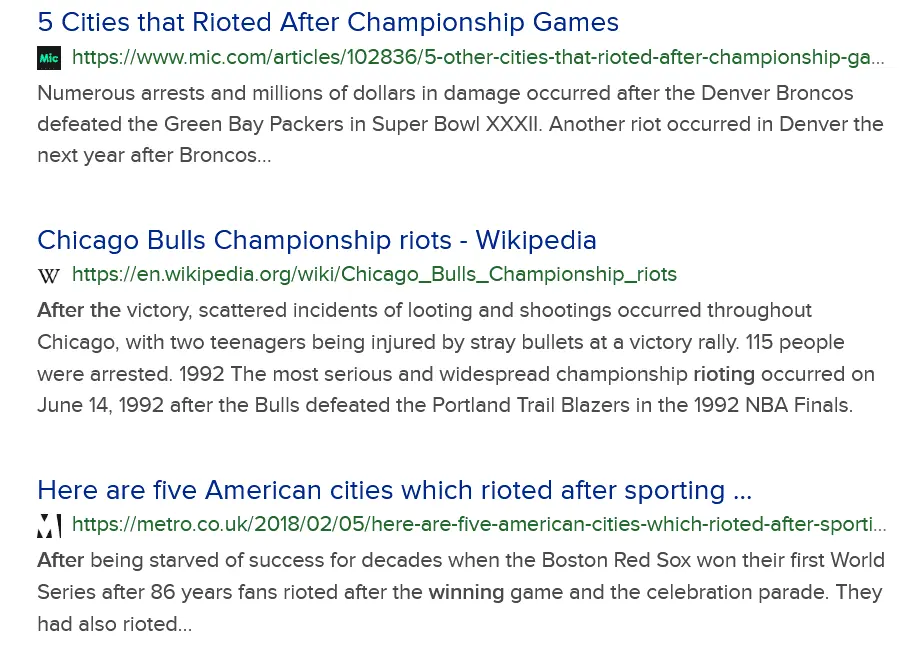This screenshot has width=919, height=645.
Task: Click the en.wikipedia.org URL link
Action: pyautogui.click(x=374, y=274)
